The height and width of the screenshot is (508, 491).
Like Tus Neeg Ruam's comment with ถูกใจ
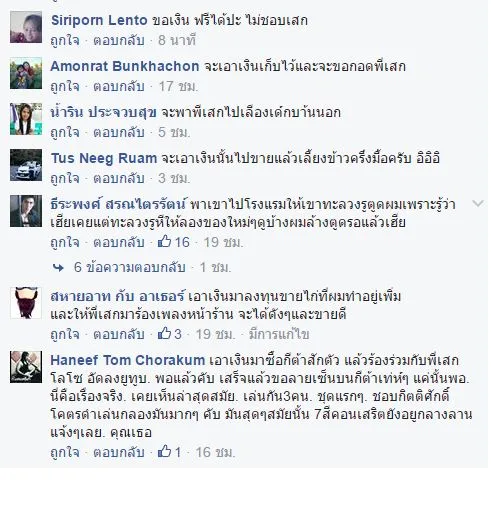[x=65, y=179]
